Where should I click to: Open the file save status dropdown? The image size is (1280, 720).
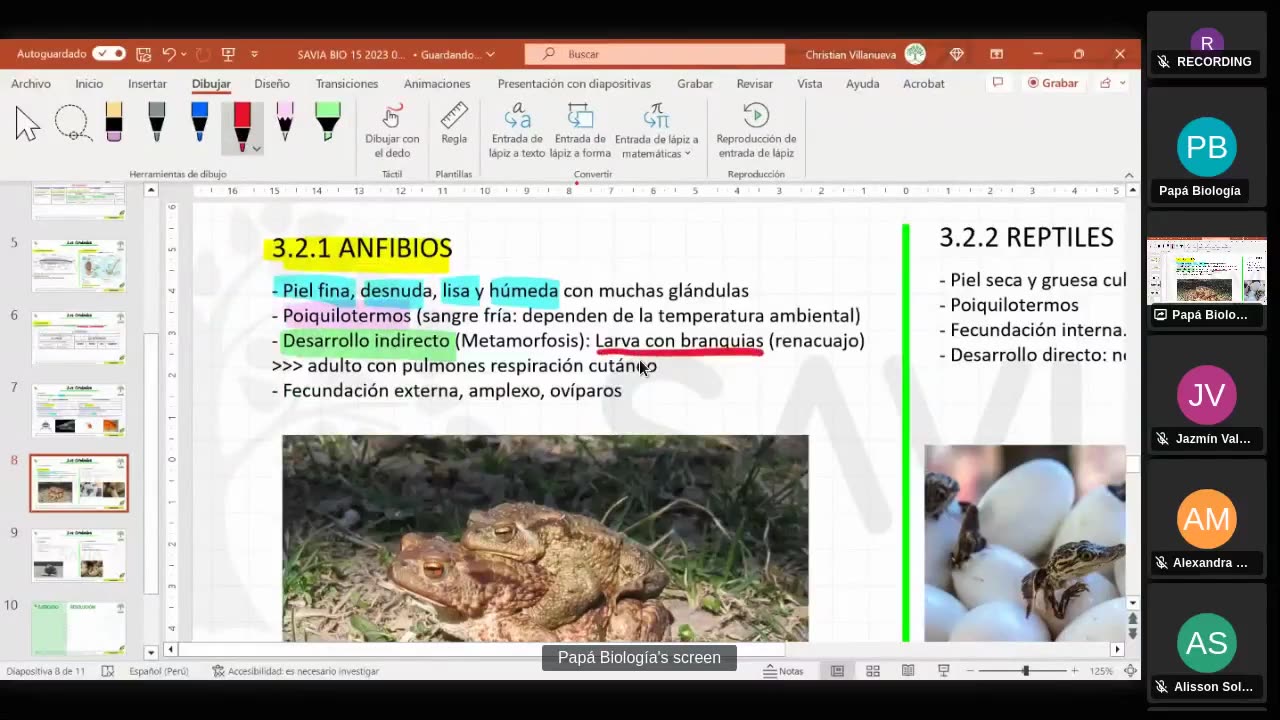490,54
